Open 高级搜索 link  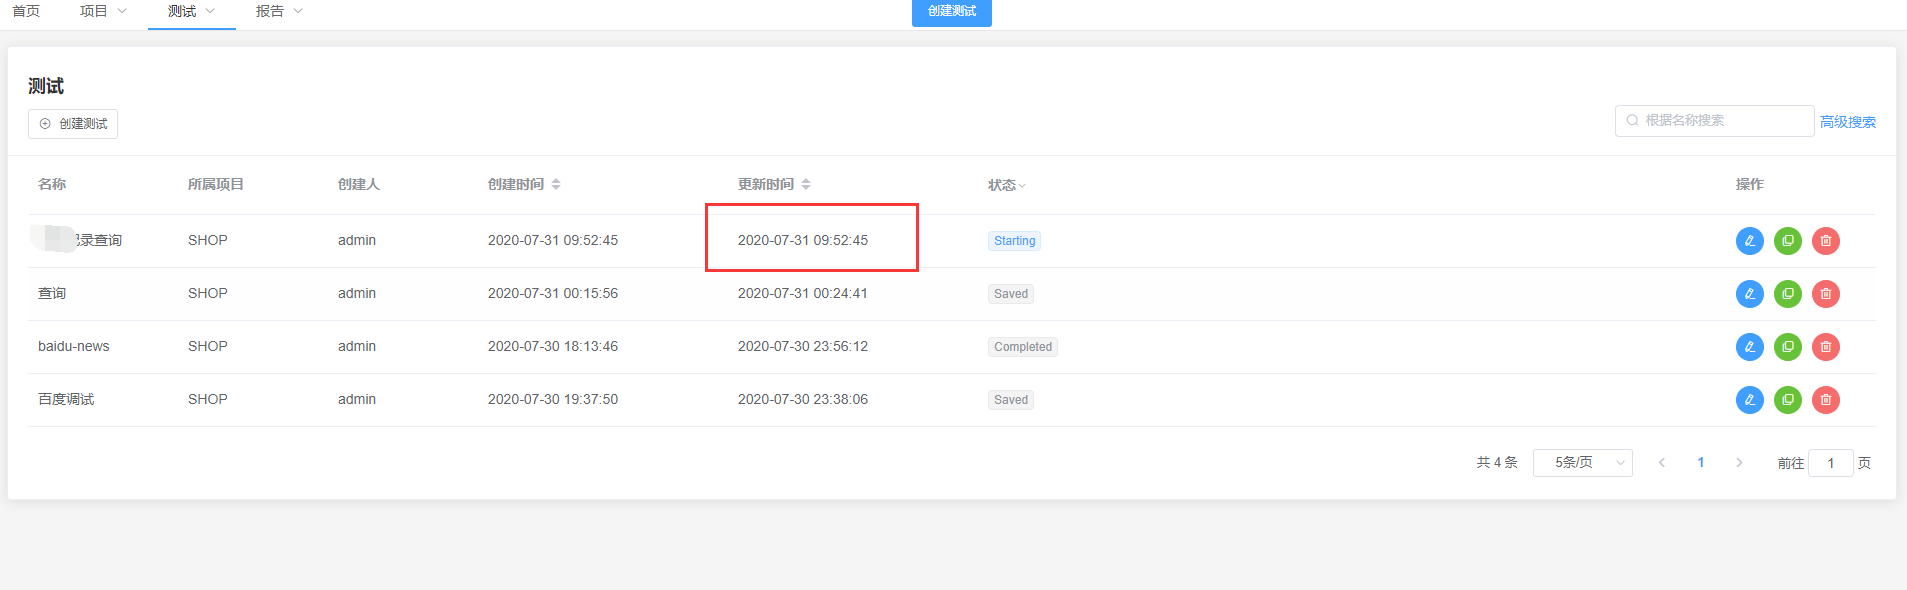[x=1848, y=122]
